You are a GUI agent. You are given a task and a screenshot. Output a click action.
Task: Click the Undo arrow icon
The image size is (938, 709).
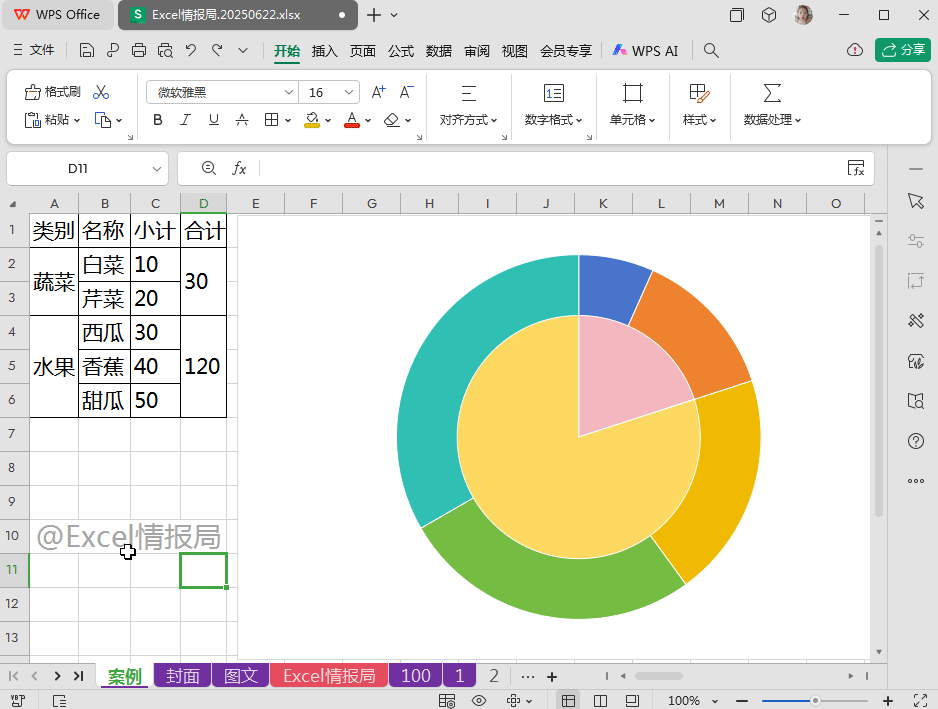pyautogui.click(x=191, y=50)
